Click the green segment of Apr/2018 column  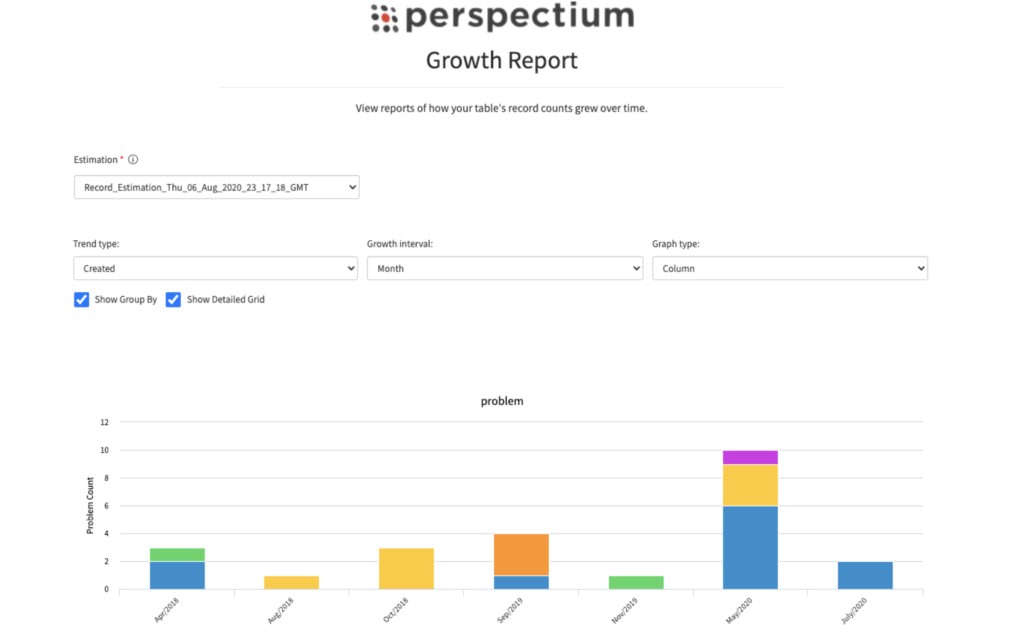pyautogui.click(x=177, y=554)
